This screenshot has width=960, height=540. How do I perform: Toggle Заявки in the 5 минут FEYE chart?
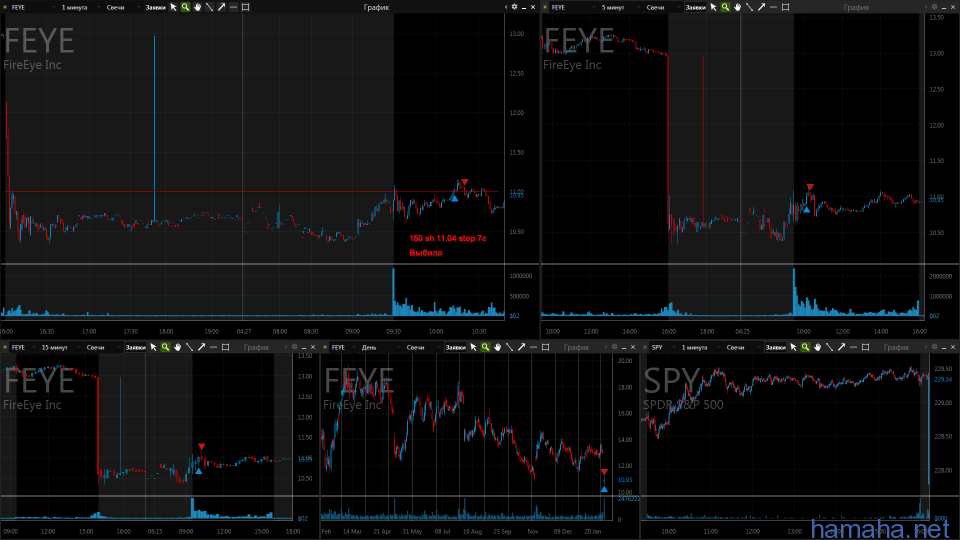[696, 7]
